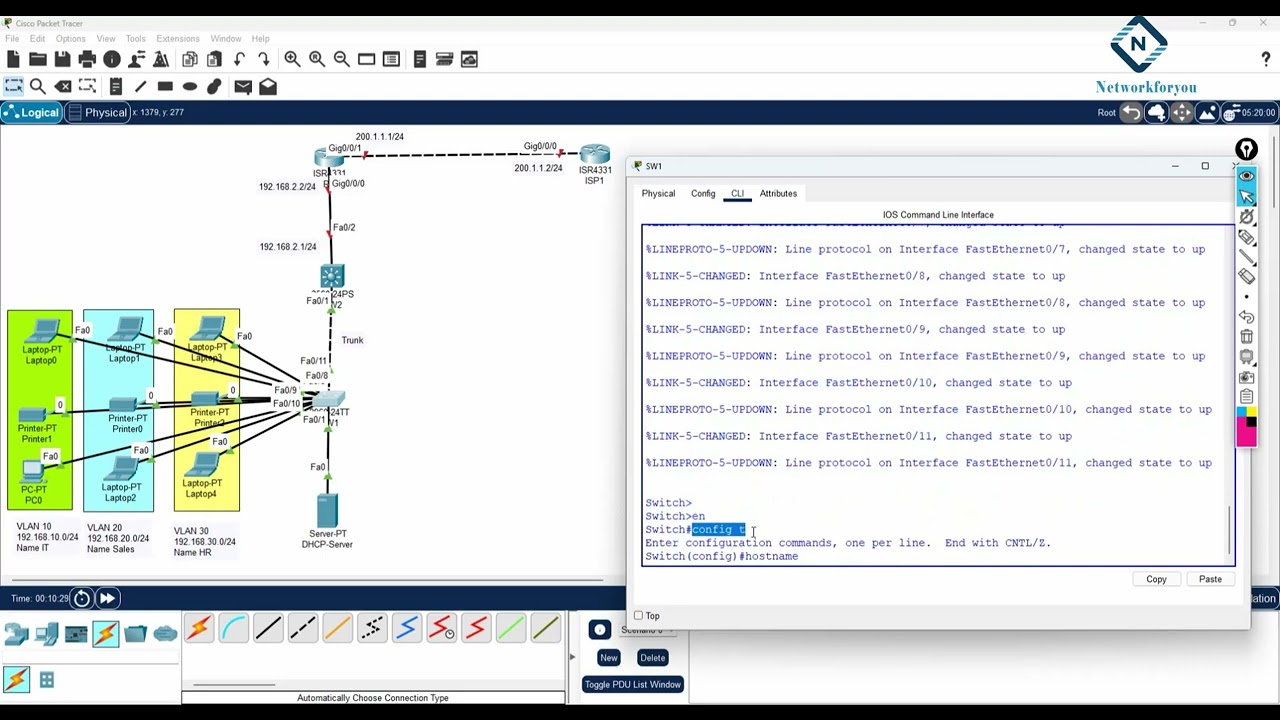
Task: Copy selection with the toolbar Copy icon
Action: pyautogui.click(x=190, y=59)
